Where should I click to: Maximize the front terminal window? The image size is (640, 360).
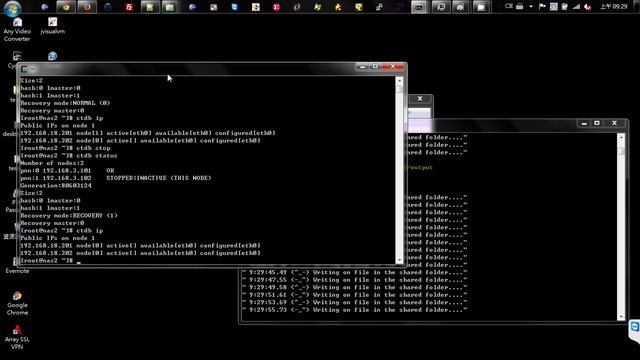pyautogui.click(x=376, y=67)
